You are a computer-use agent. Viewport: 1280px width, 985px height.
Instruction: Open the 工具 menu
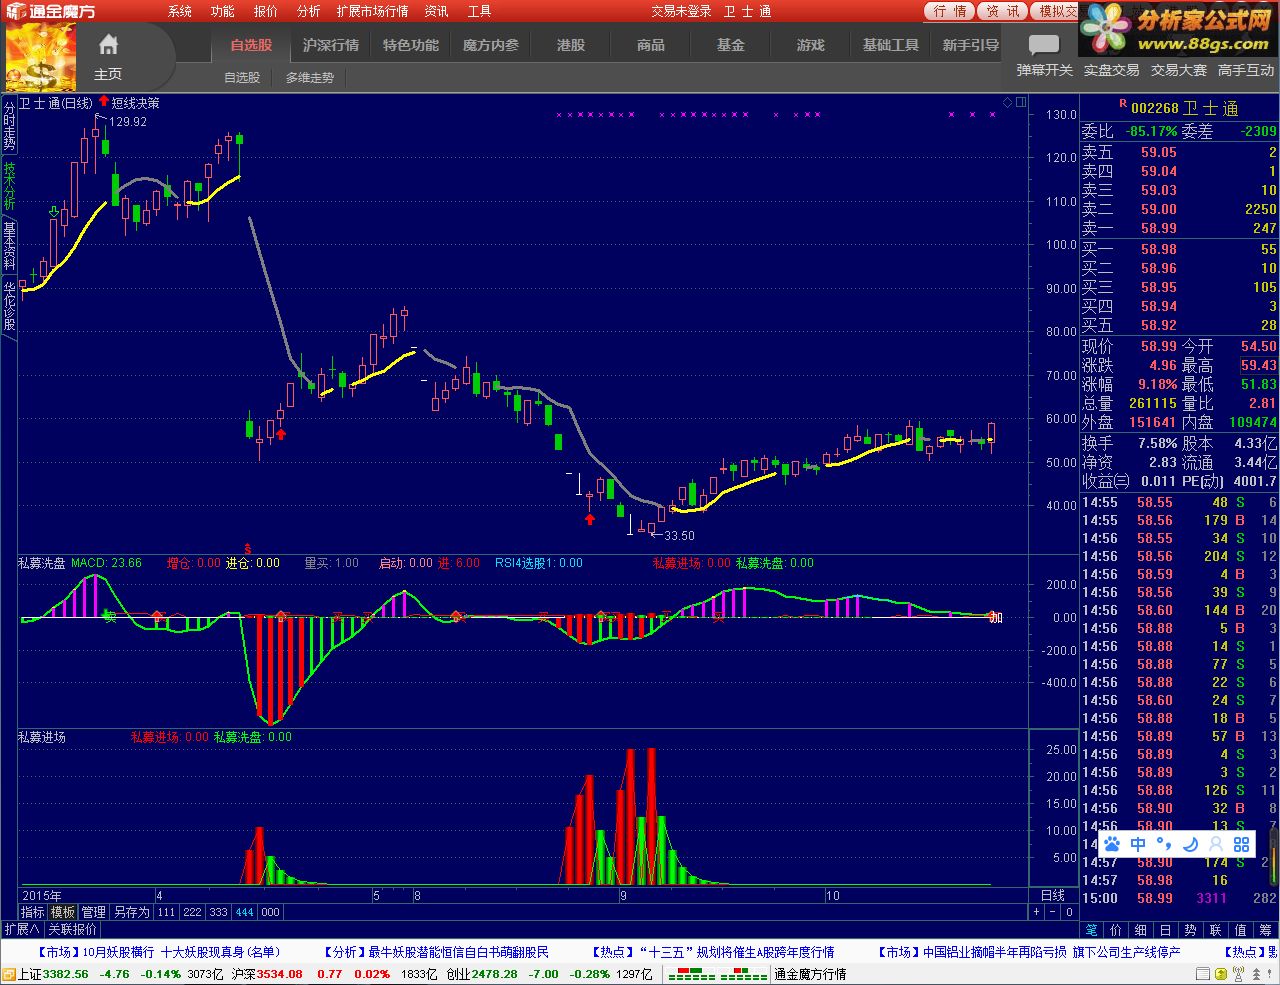click(479, 11)
